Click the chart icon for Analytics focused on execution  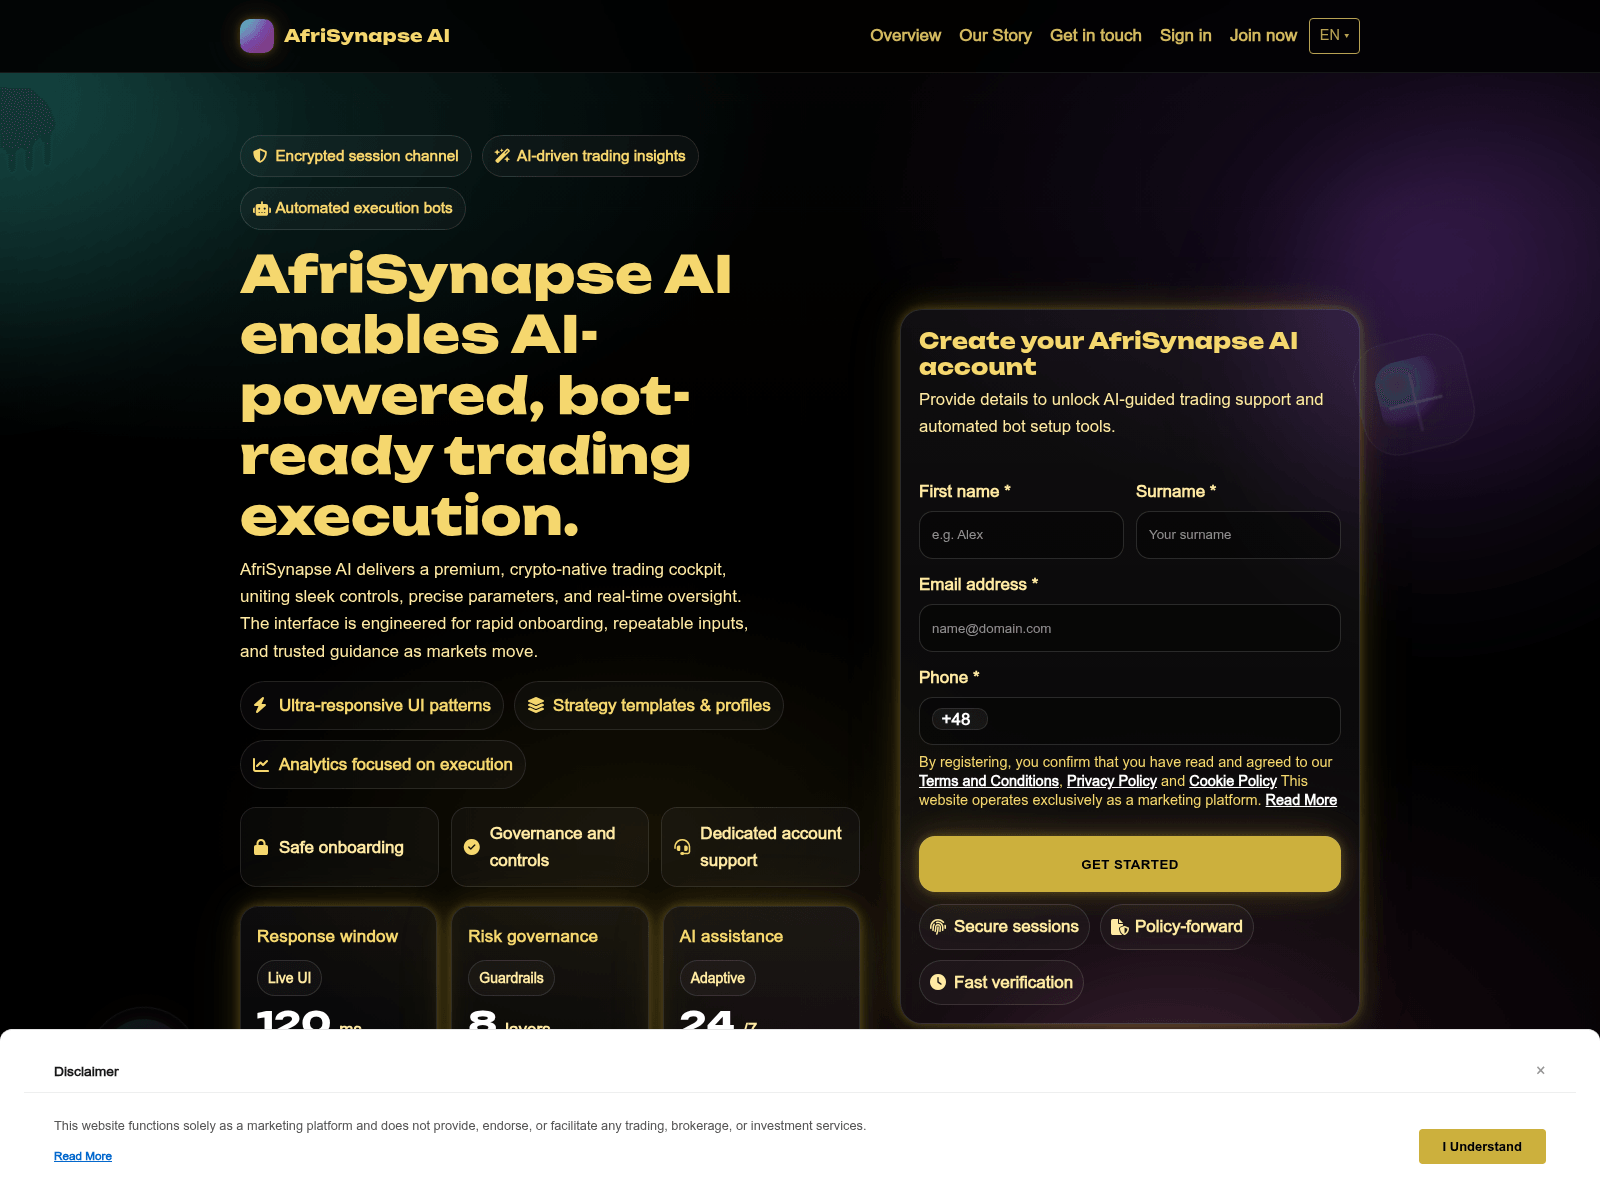point(261,764)
